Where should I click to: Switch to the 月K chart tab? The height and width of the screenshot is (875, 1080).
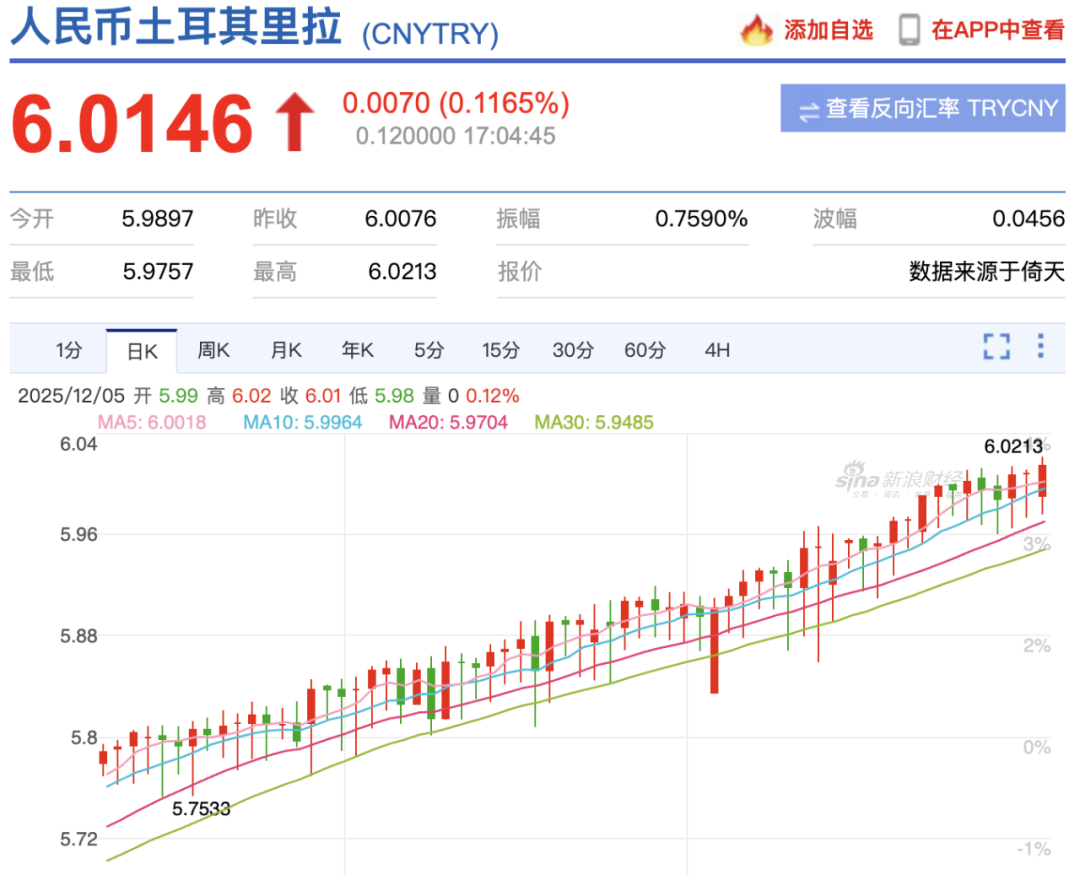point(286,351)
